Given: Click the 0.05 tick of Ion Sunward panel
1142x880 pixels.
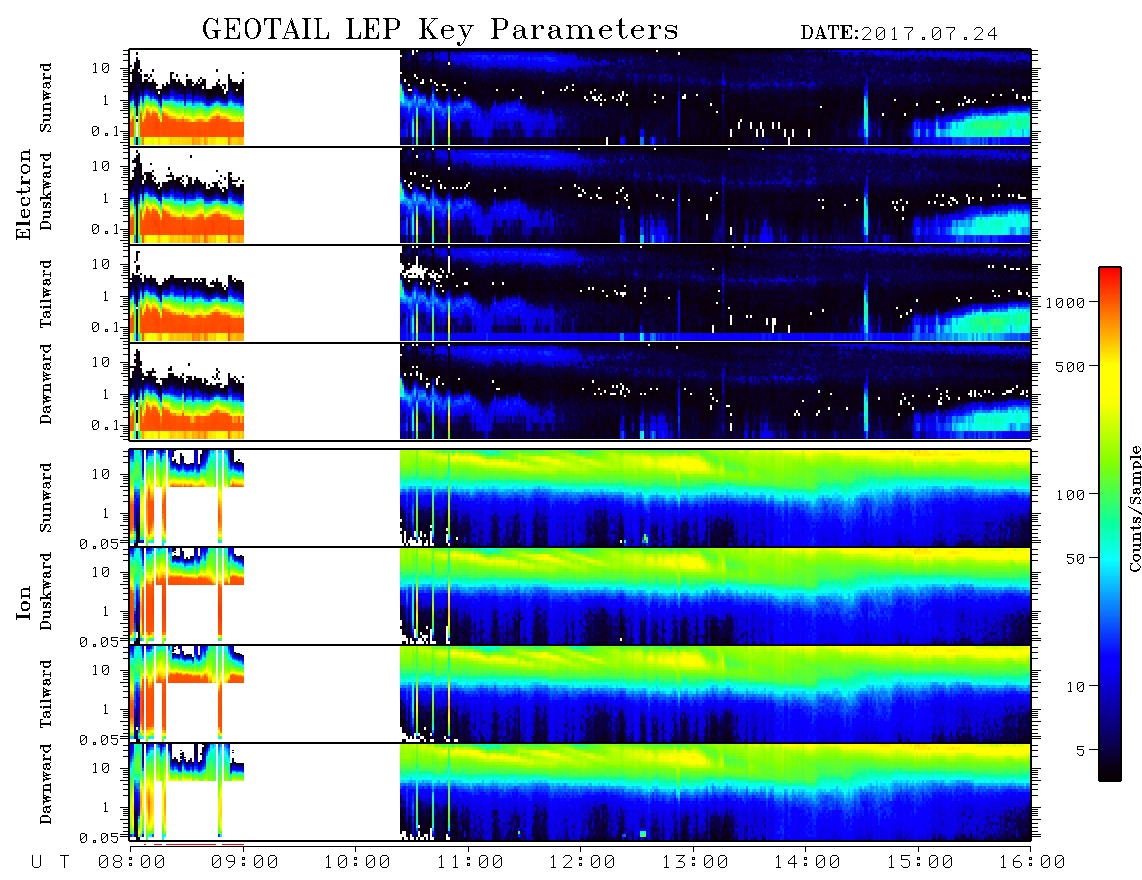Looking at the screenshot, I should coord(98,543).
